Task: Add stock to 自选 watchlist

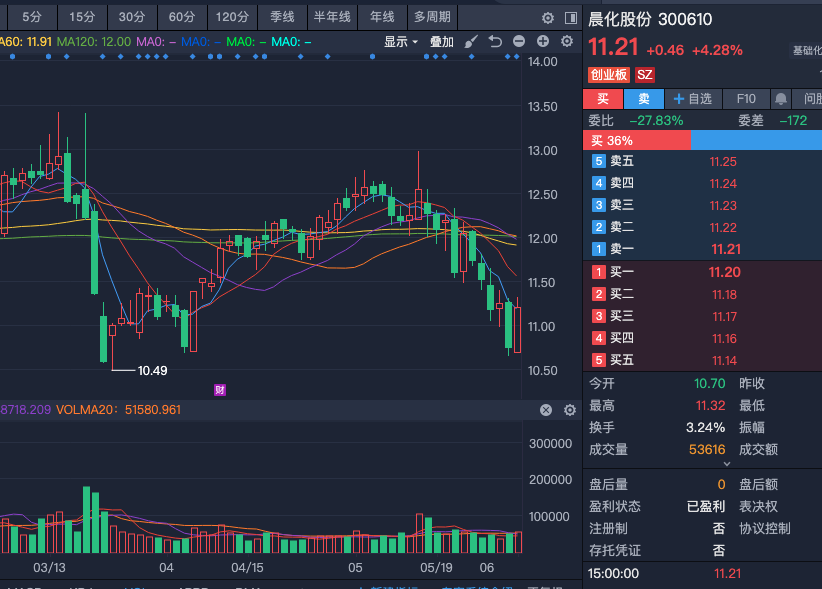Action: [693, 99]
